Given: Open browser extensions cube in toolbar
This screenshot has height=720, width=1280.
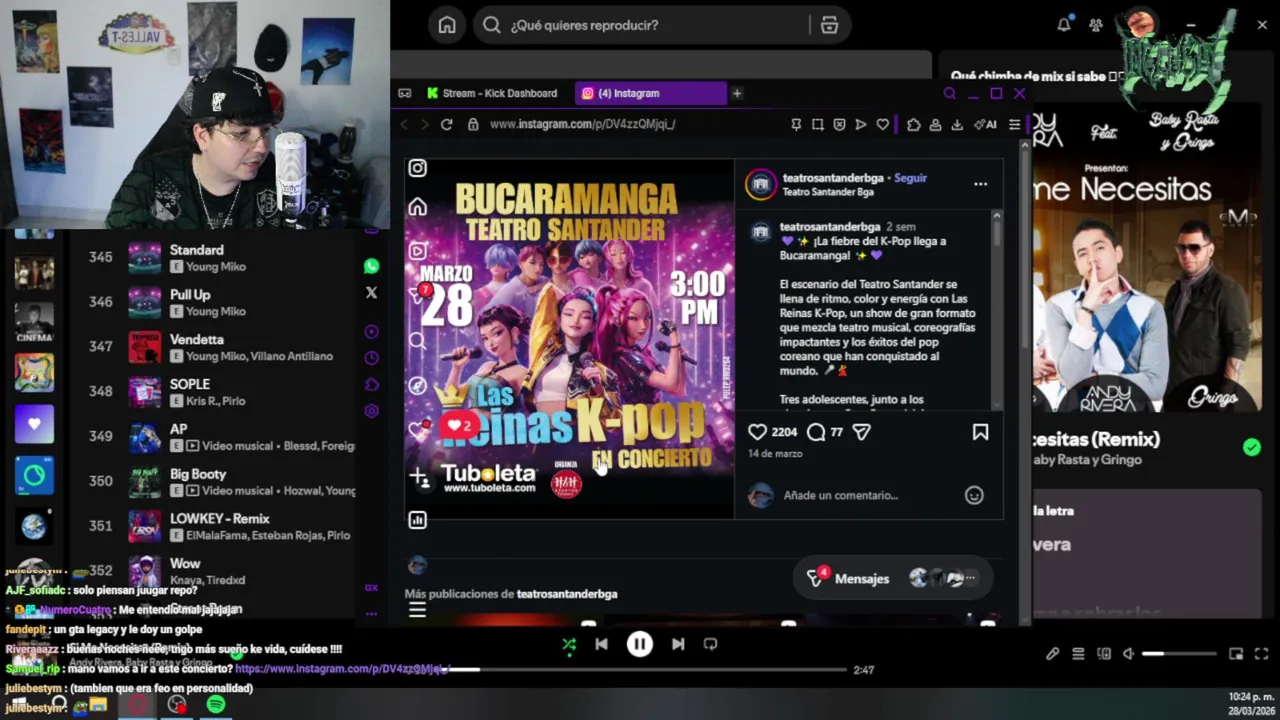Looking at the screenshot, I should (x=913, y=124).
